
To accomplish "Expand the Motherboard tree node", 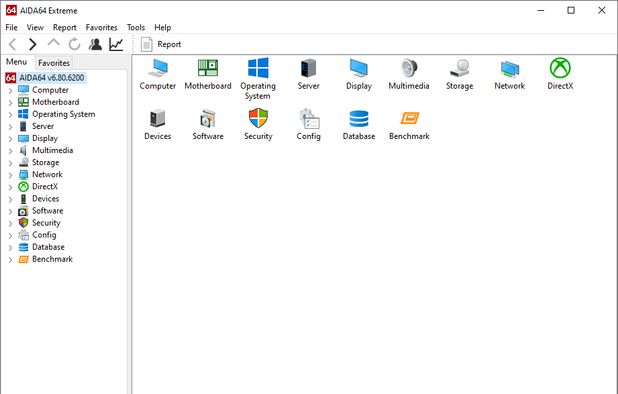I will click(x=11, y=103).
